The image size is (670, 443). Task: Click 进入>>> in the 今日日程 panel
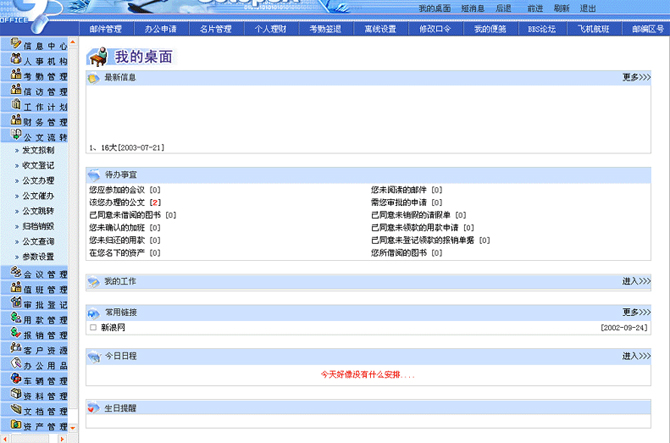coord(636,356)
